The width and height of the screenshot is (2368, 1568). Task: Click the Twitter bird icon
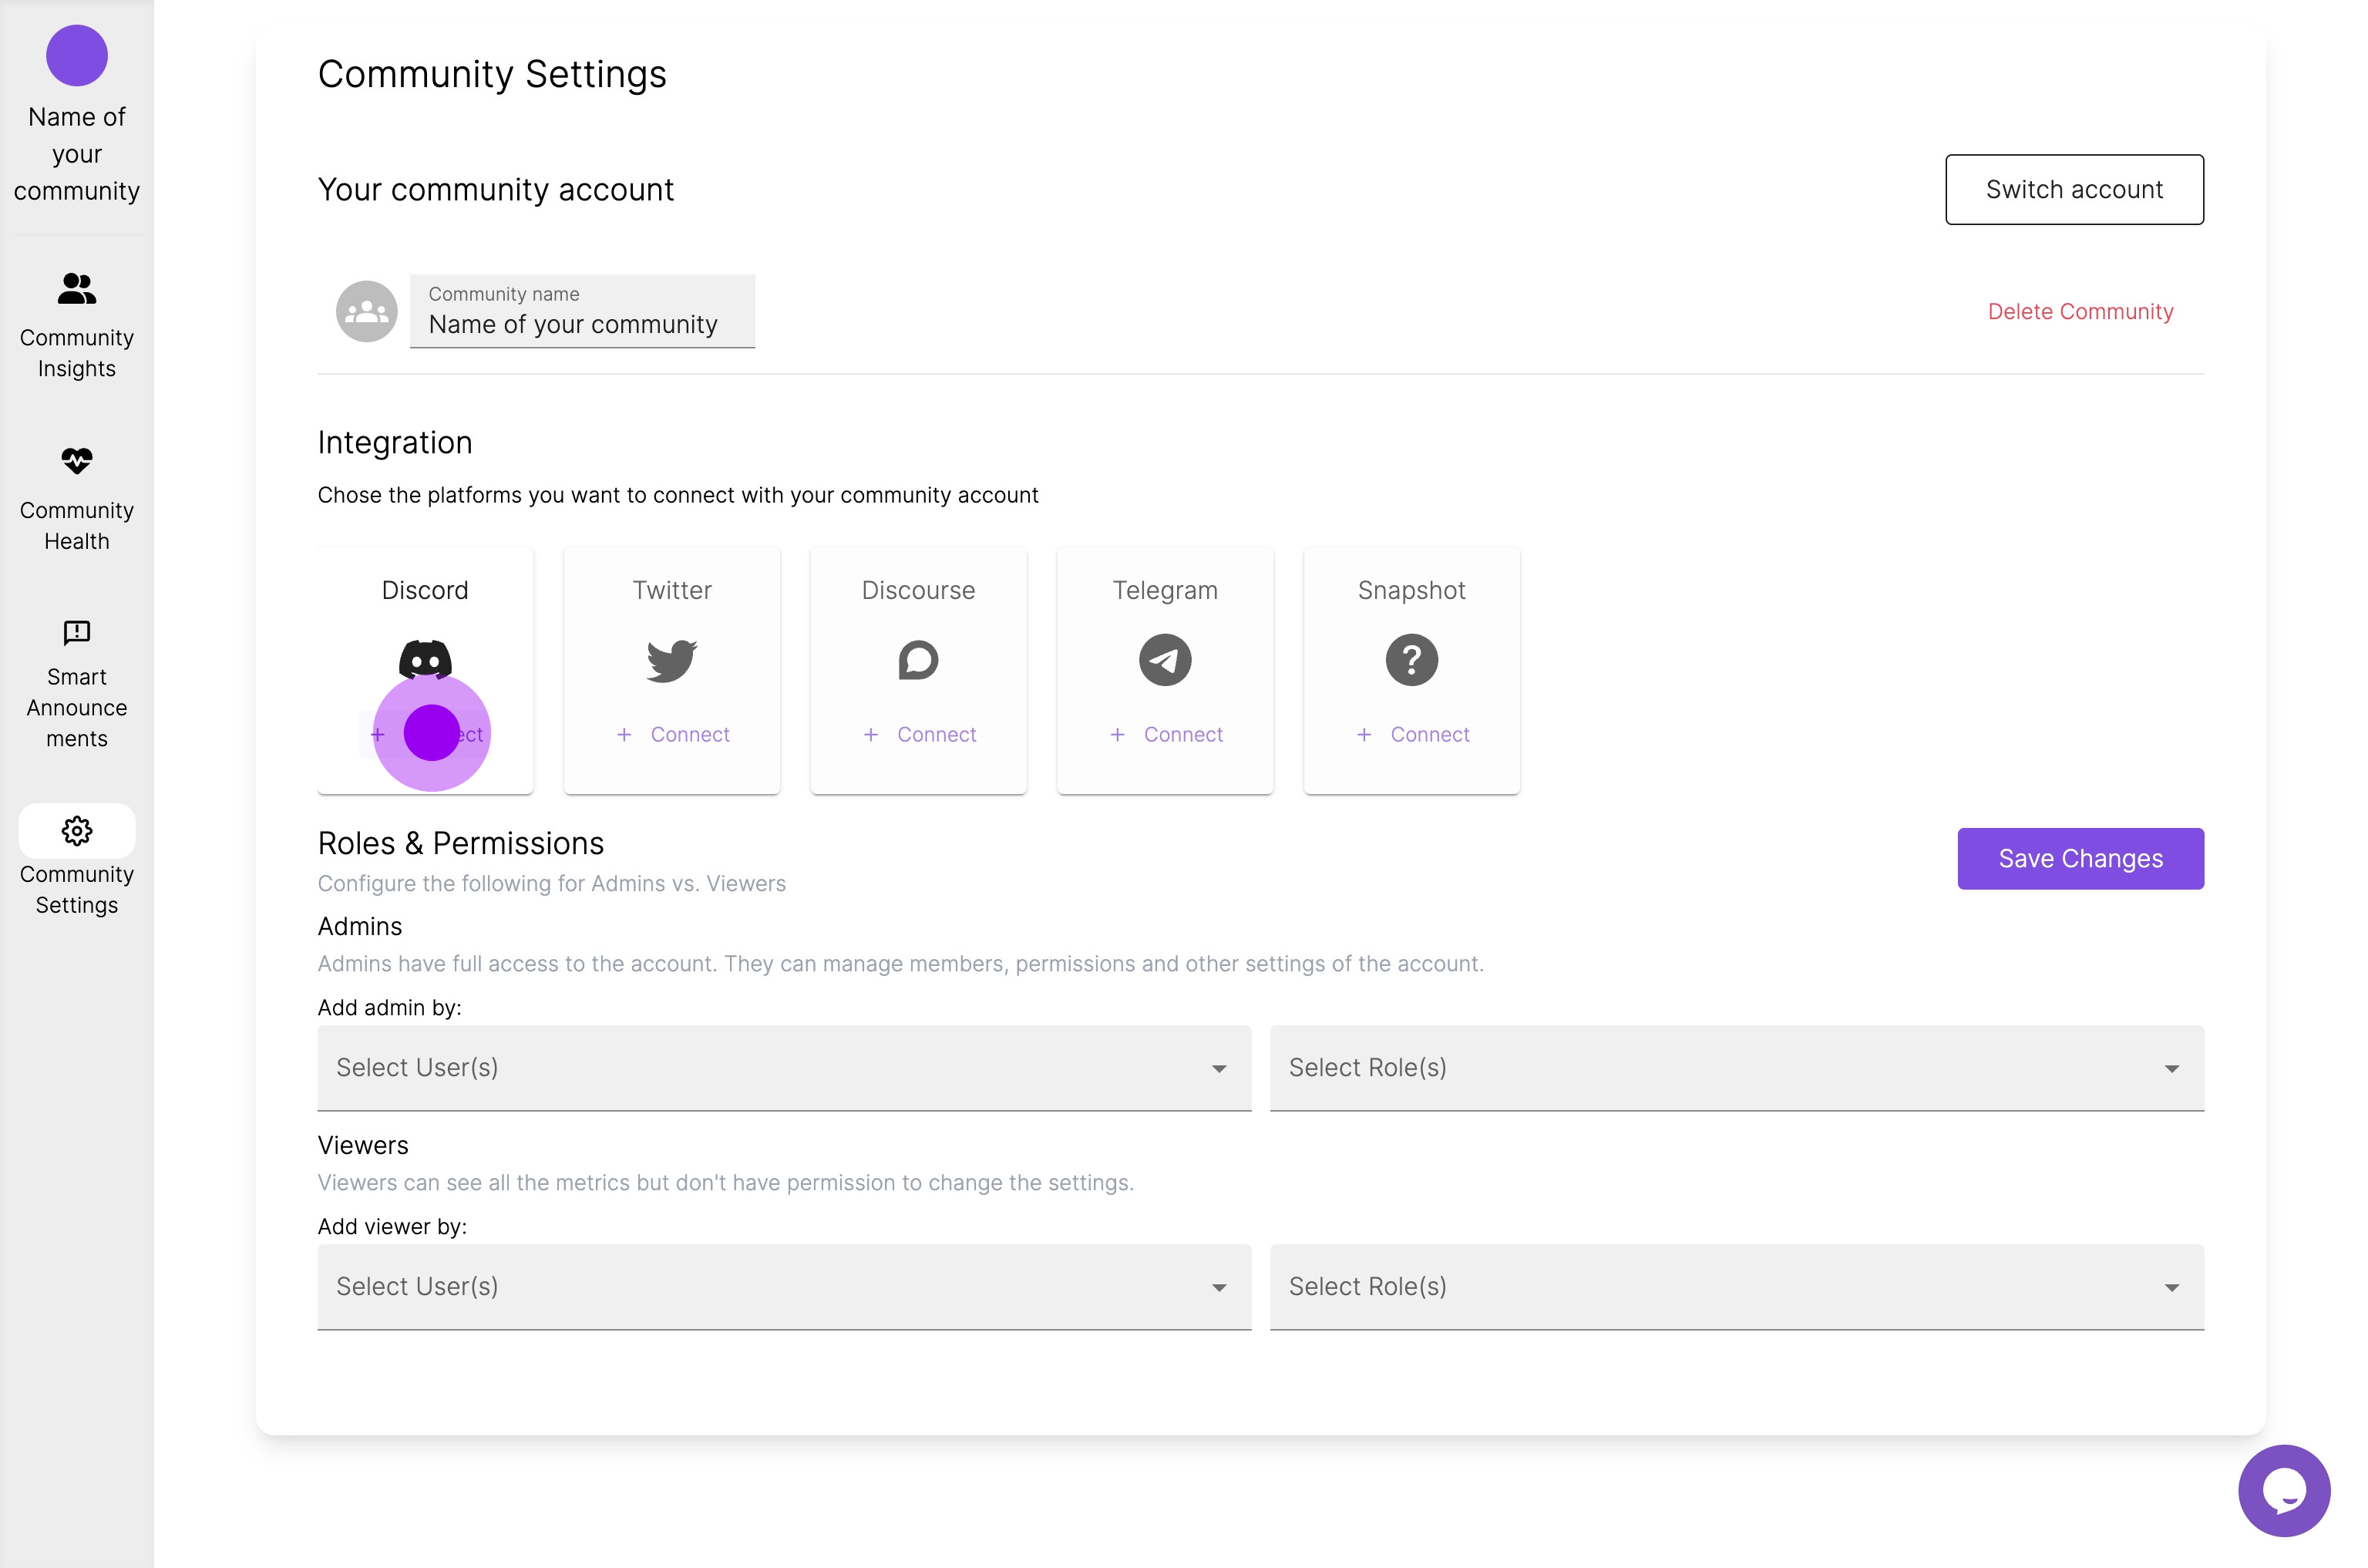pyautogui.click(x=671, y=660)
